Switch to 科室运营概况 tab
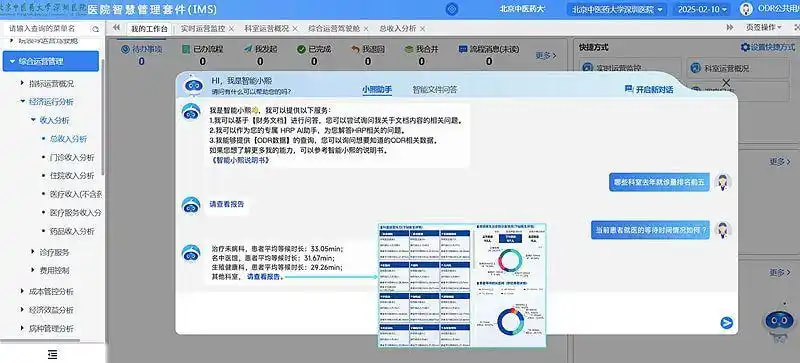This screenshot has height=363, width=800. click(x=266, y=29)
